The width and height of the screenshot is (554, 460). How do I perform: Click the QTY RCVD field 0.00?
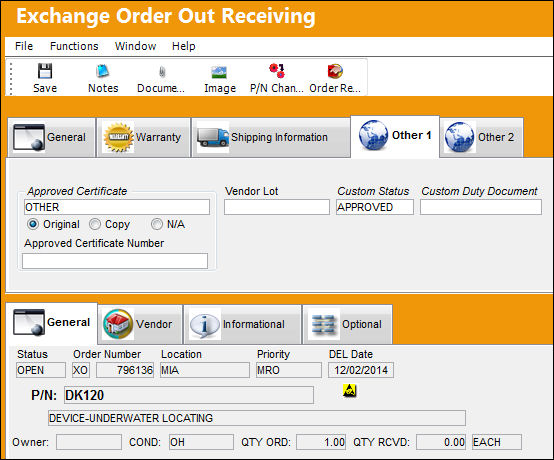(x=441, y=442)
